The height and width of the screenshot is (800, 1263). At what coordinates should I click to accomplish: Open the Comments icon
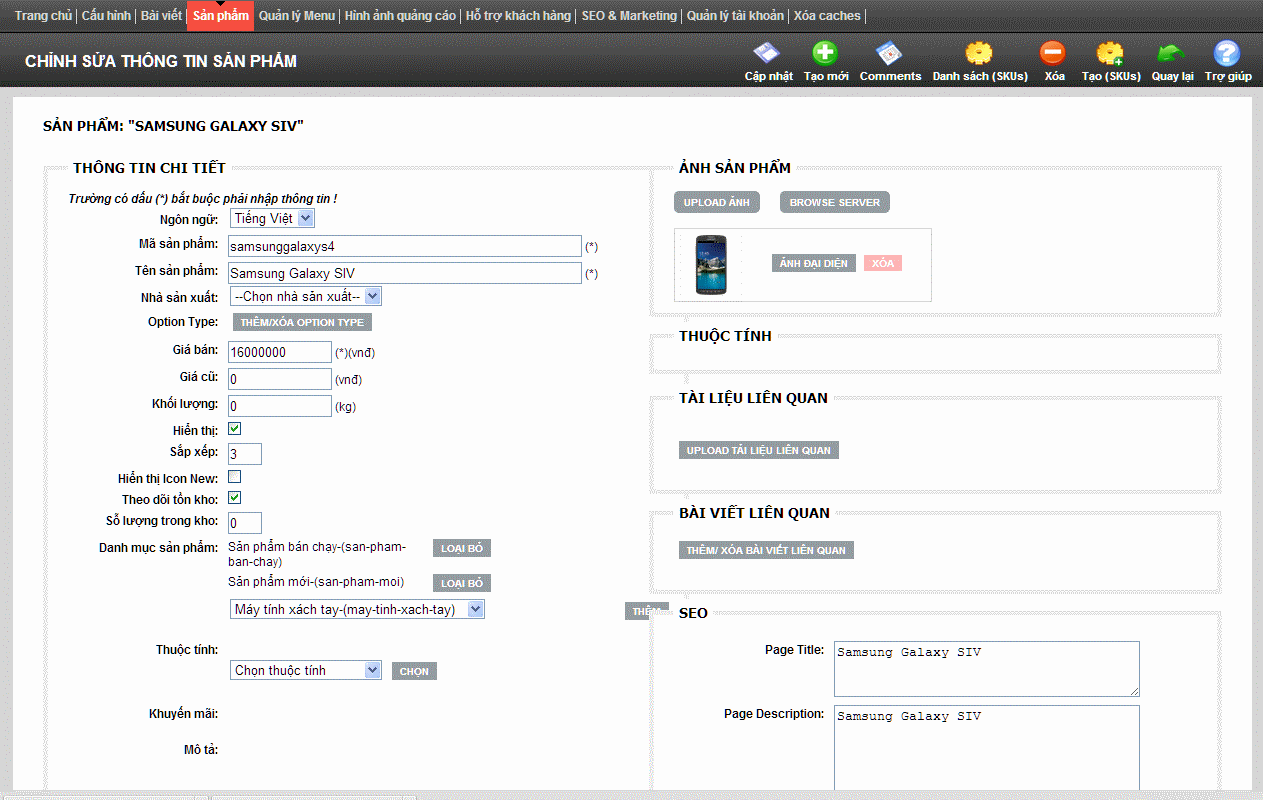889,53
